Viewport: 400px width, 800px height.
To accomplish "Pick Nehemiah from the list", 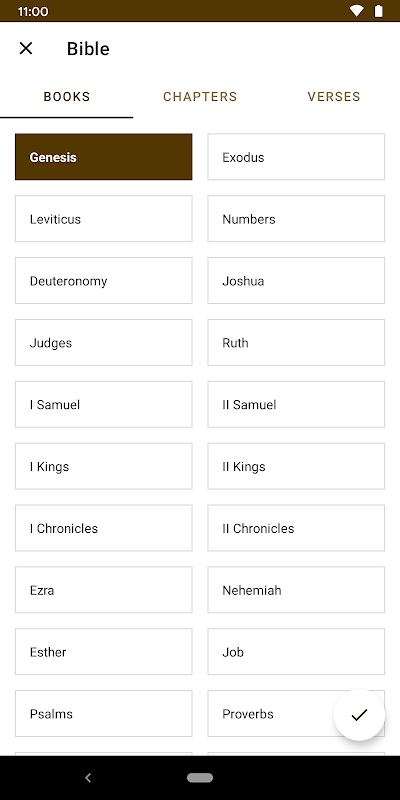I will pos(296,590).
